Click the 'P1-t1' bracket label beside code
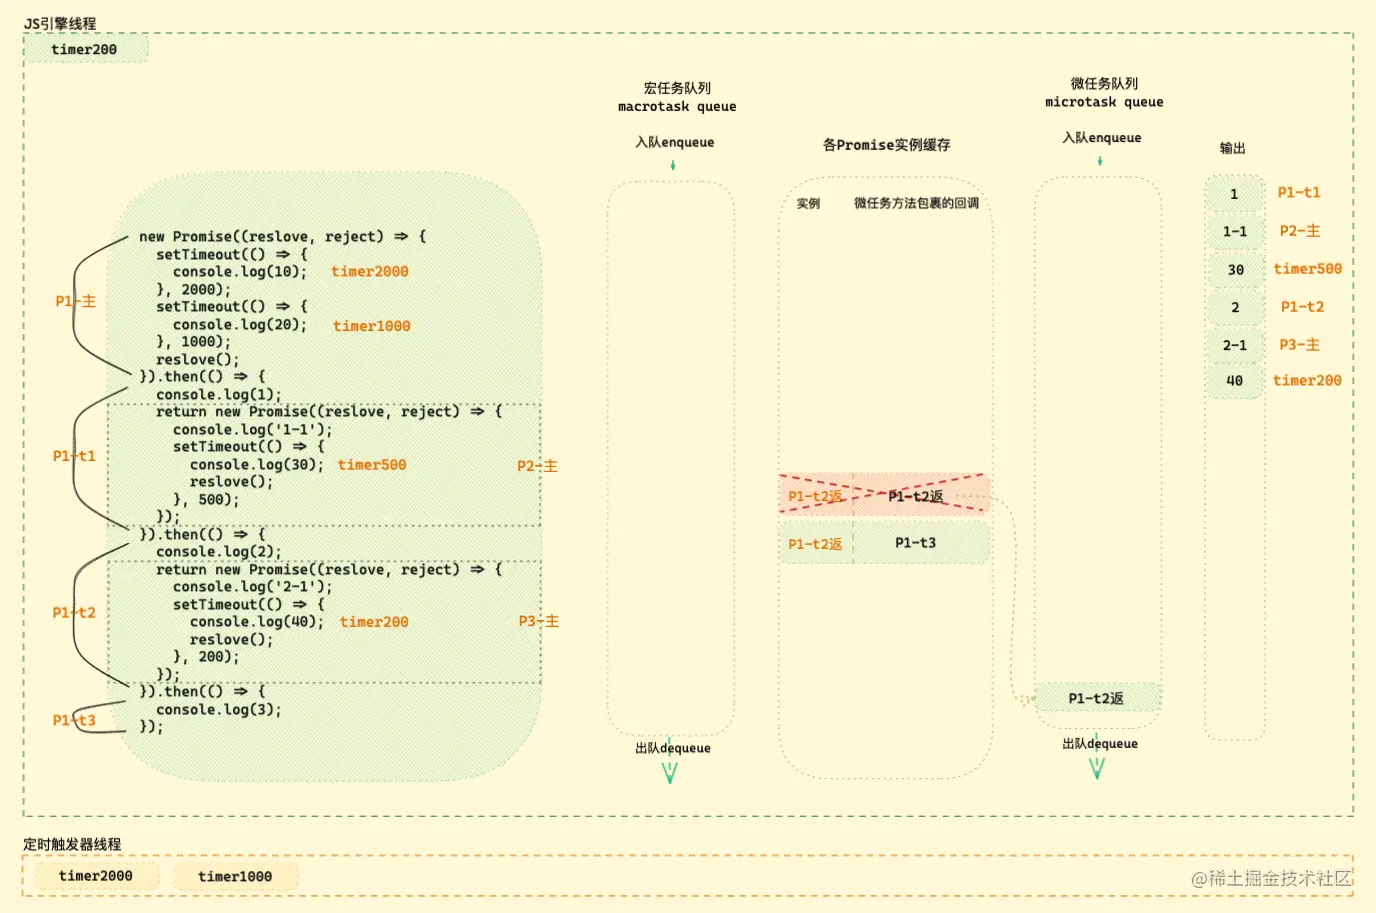Viewport: 1376px width, 913px height. tap(74, 455)
